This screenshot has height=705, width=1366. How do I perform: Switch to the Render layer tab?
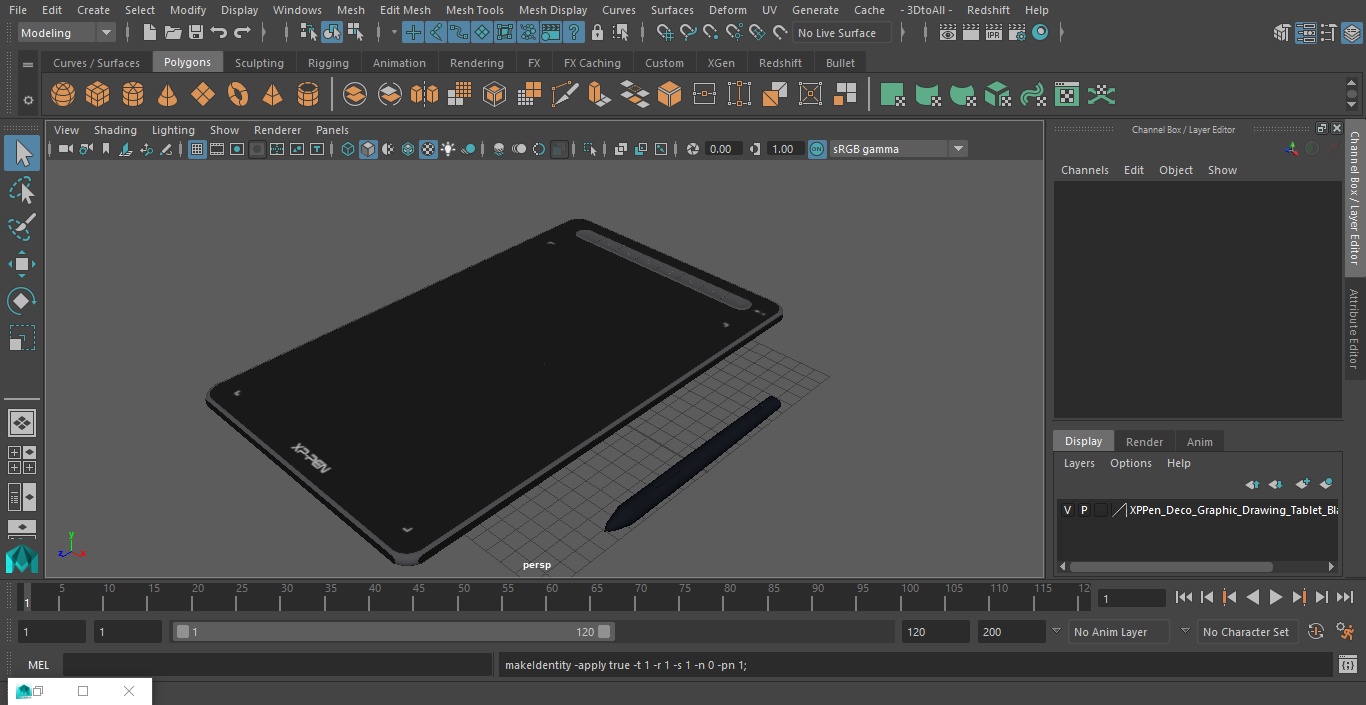(1144, 442)
